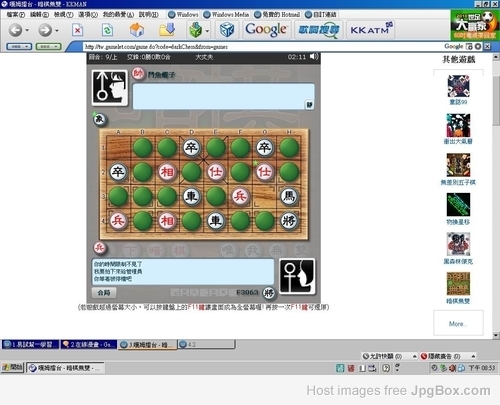
Task: Flip the face-down green piece at A3
Action: click(x=118, y=196)
